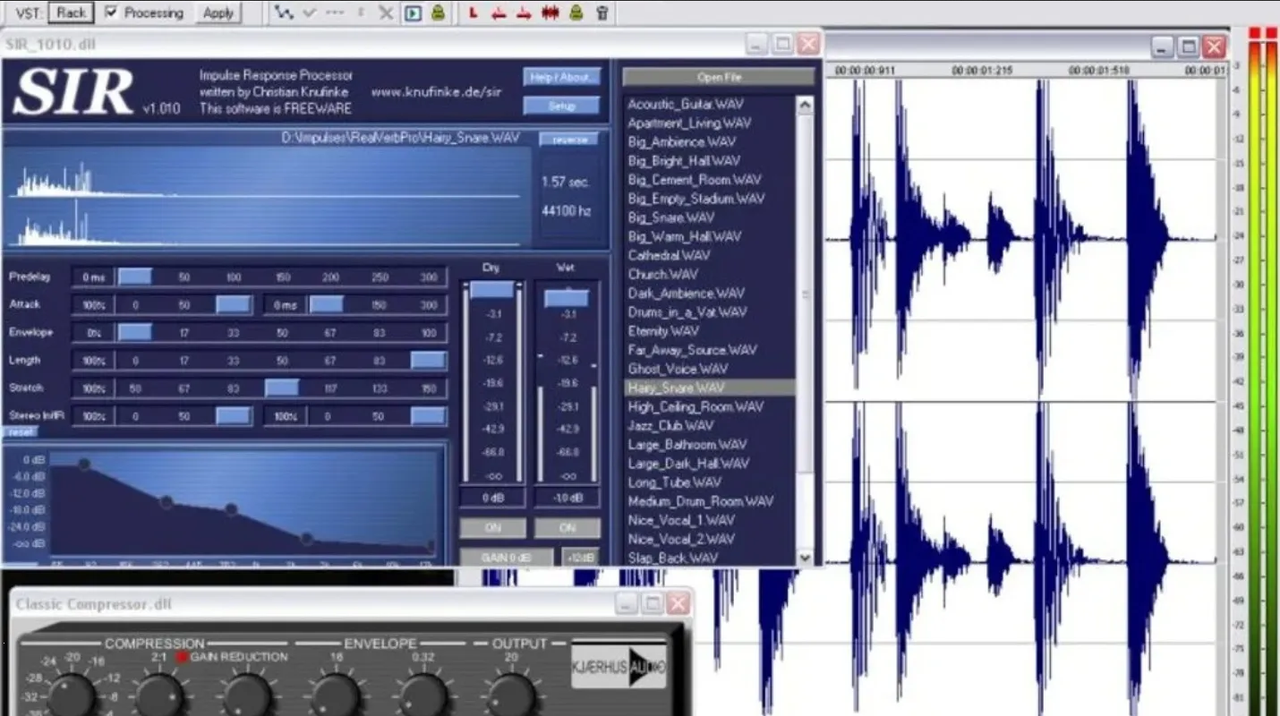Click the red L marker toolbar icon
Viewport: 1280px width, 716px height.
473,13
